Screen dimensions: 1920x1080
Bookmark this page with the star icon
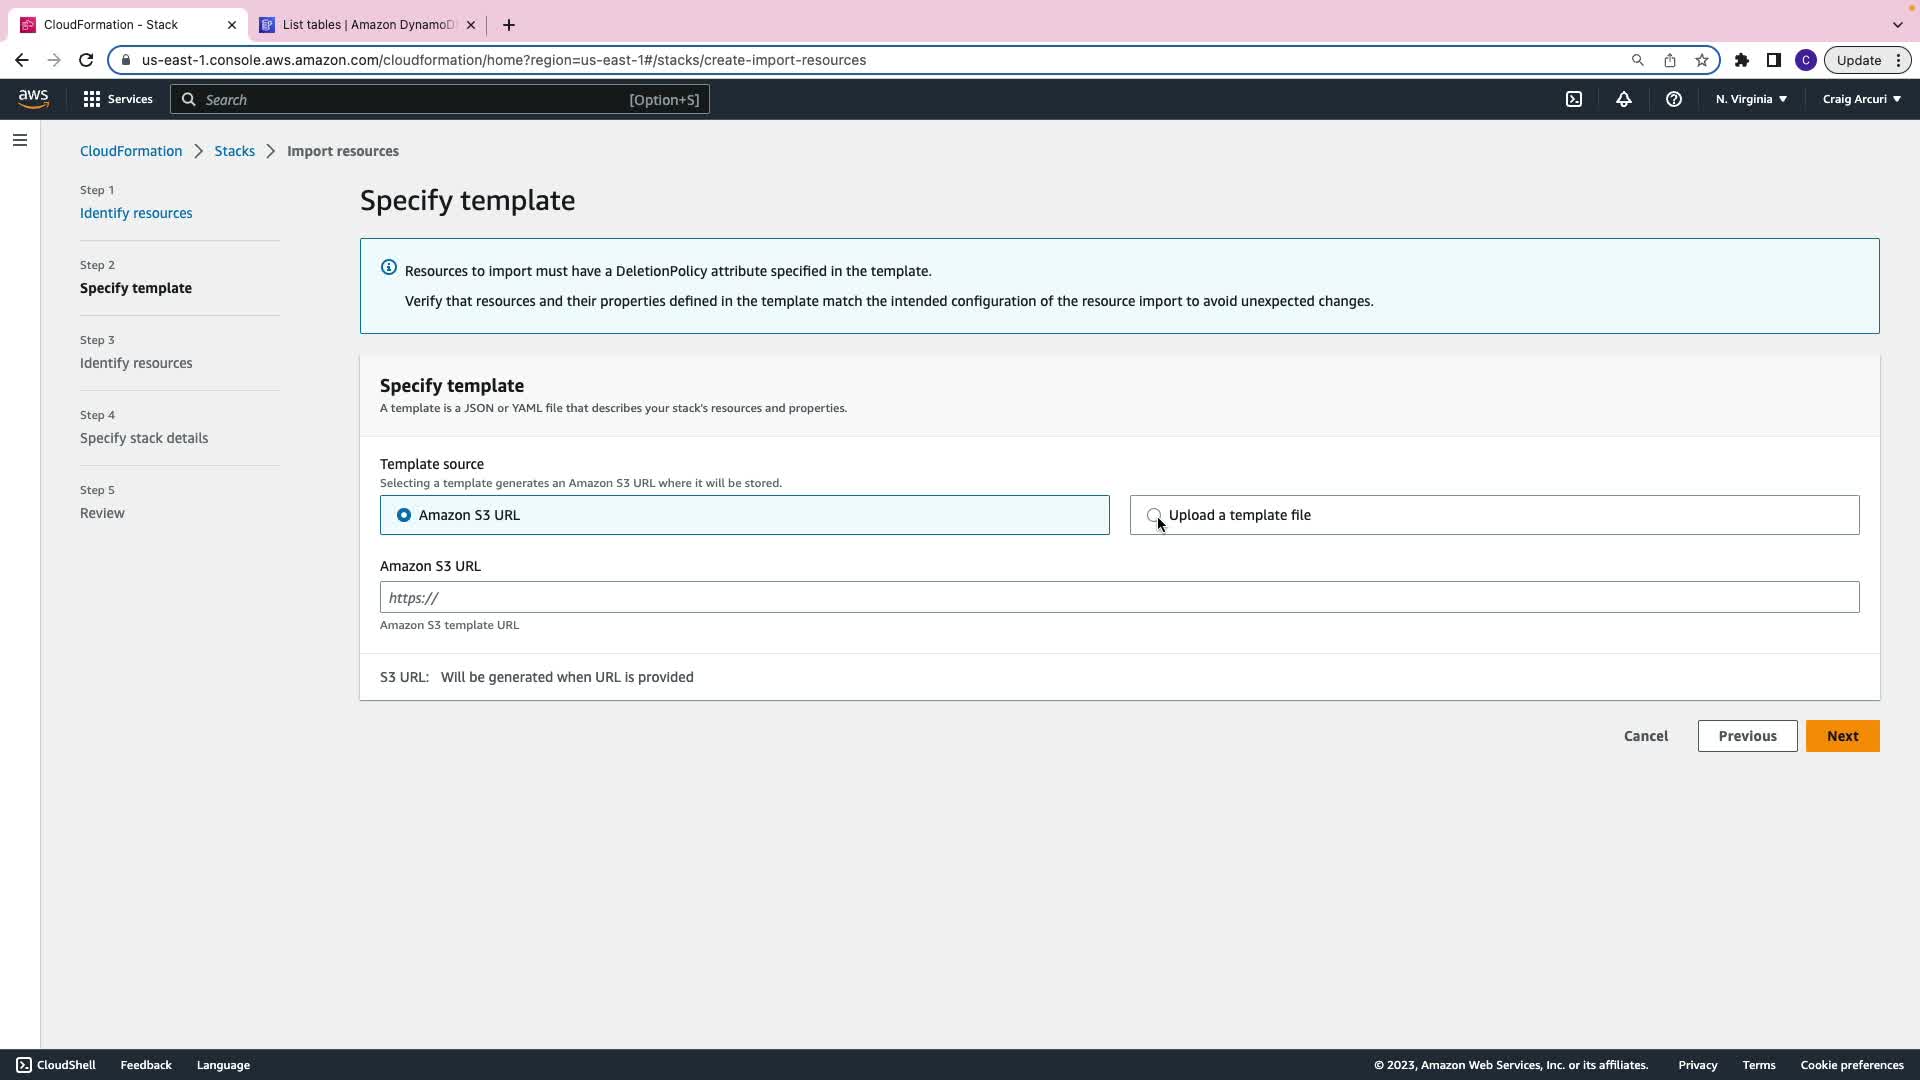[x=1702, y=60]
